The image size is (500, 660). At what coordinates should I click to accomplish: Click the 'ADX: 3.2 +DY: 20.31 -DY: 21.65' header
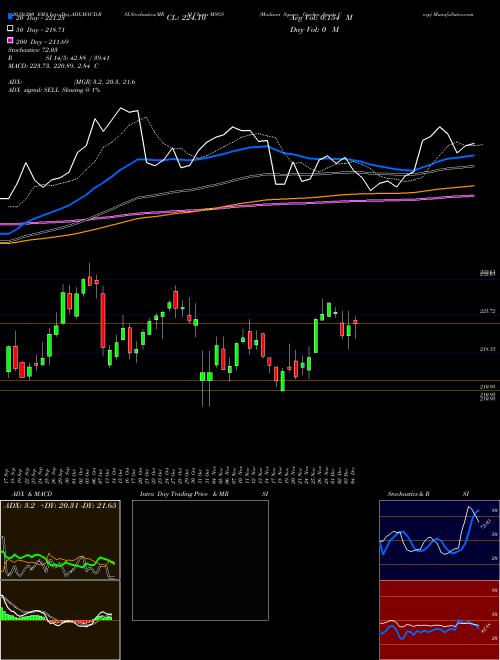point(60,505)
